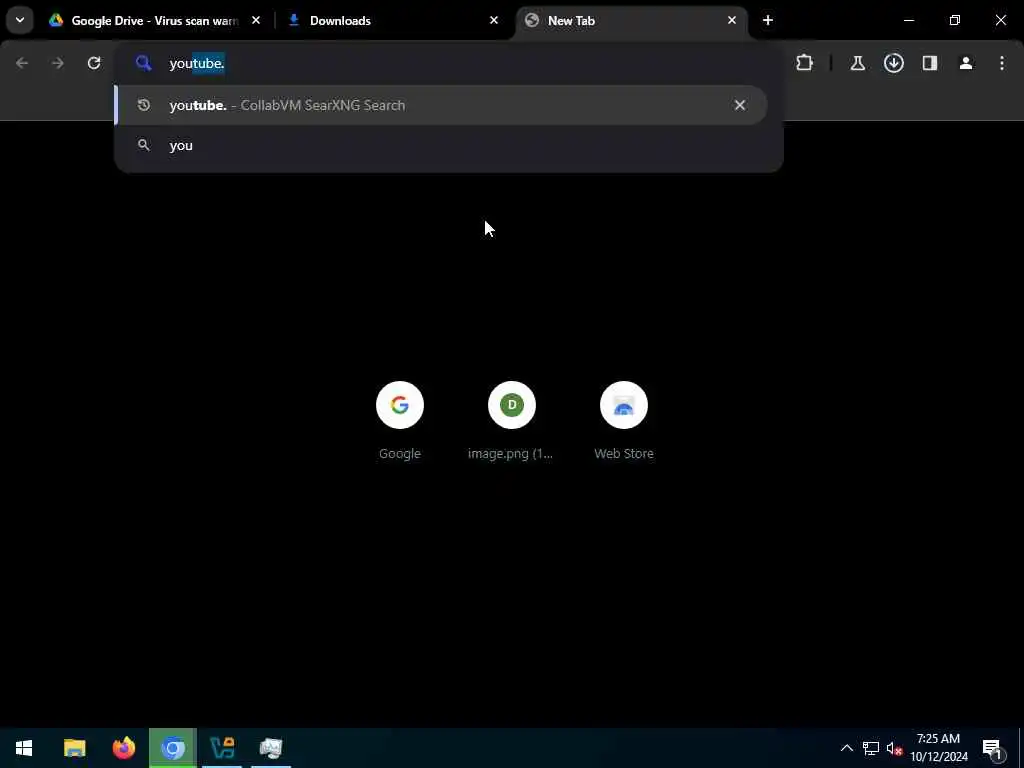Open the tab search dropdown arrow

pyautogui.click(x=20, y=20)
